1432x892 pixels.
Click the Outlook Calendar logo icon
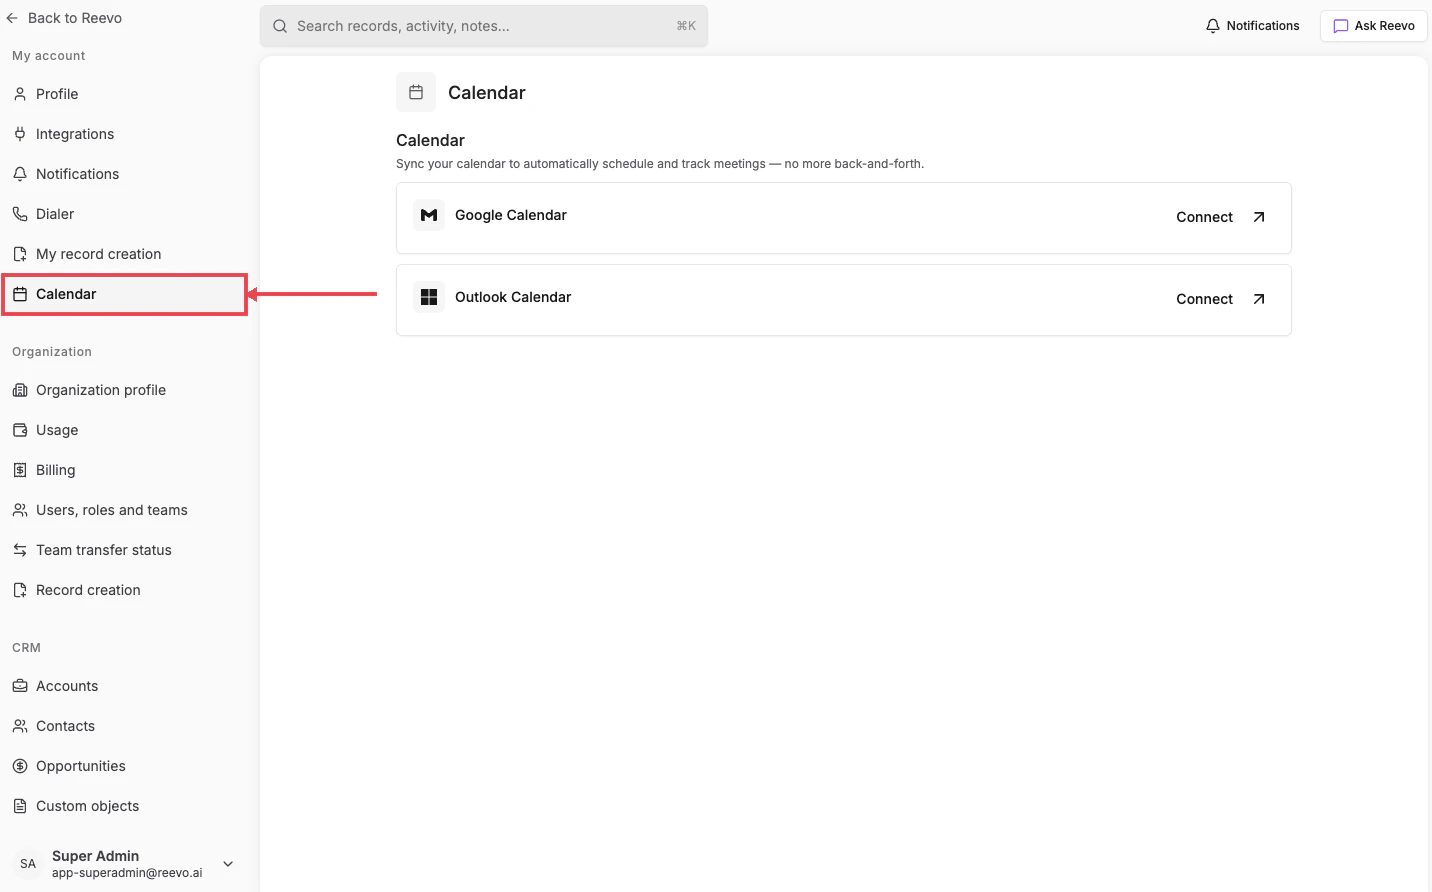pos(429,297)
